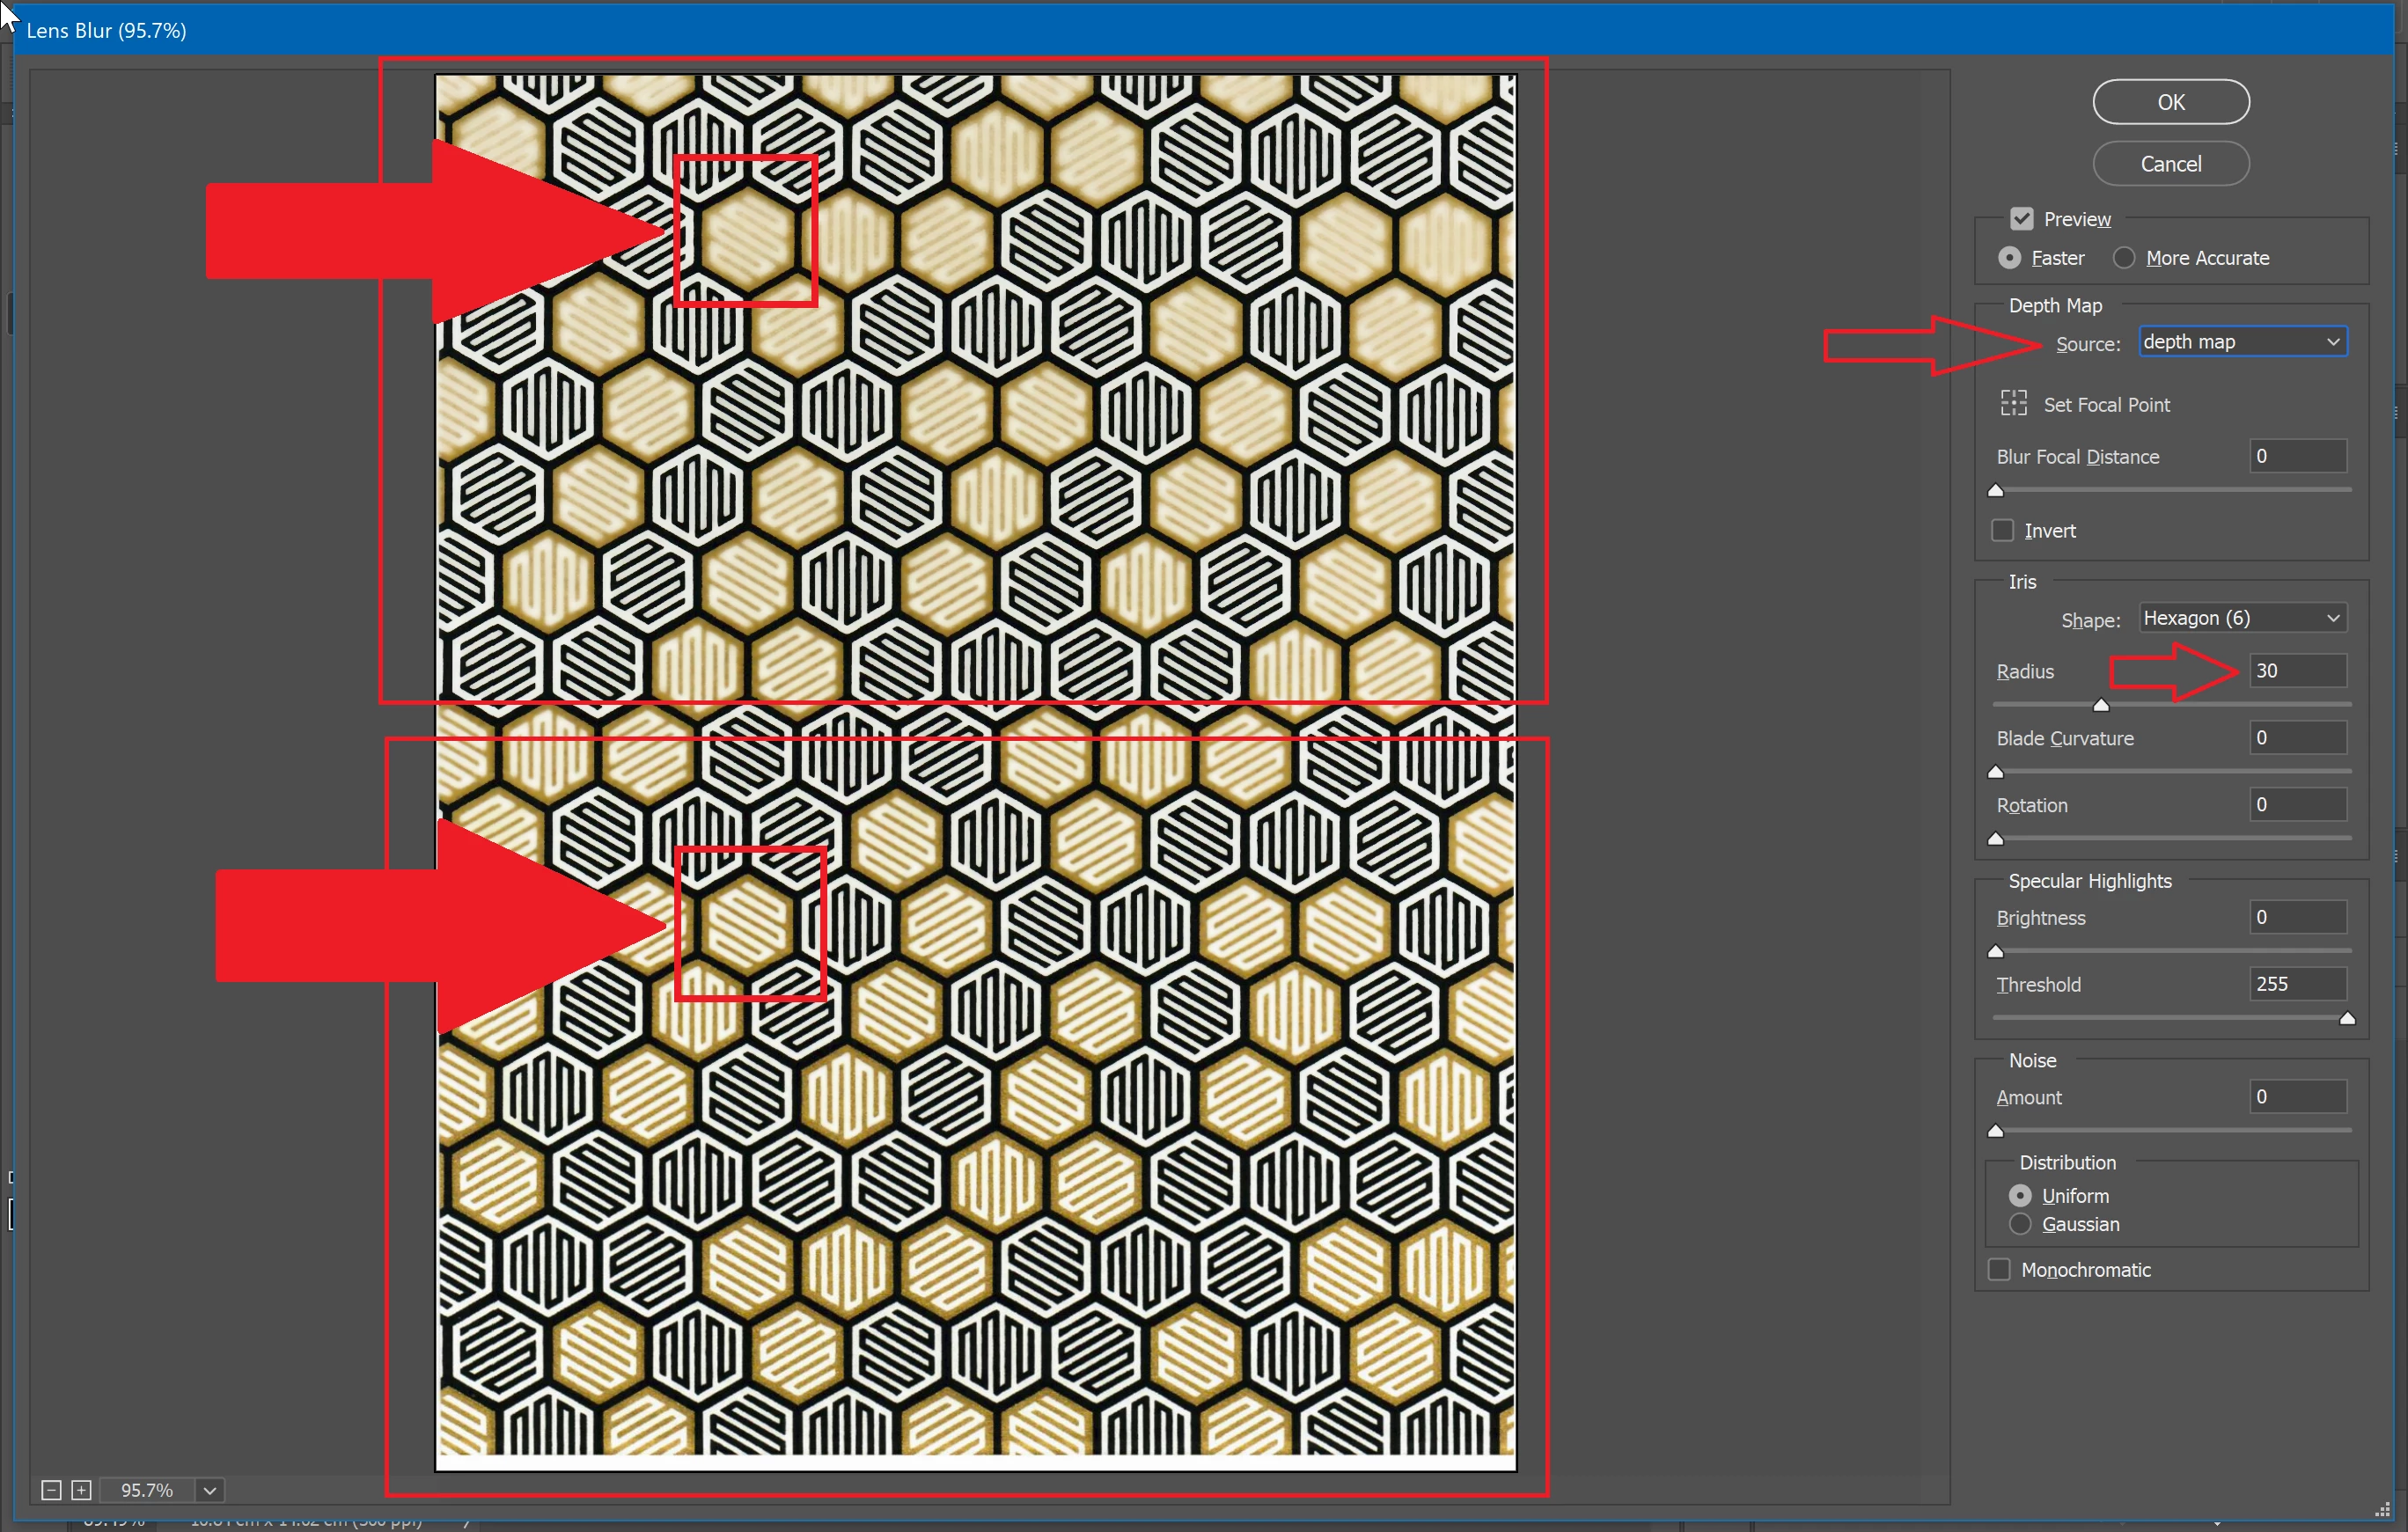2408x1532 pixels.
Task: Select the More Accurate radio option
Action: (x=2124, y=258)
